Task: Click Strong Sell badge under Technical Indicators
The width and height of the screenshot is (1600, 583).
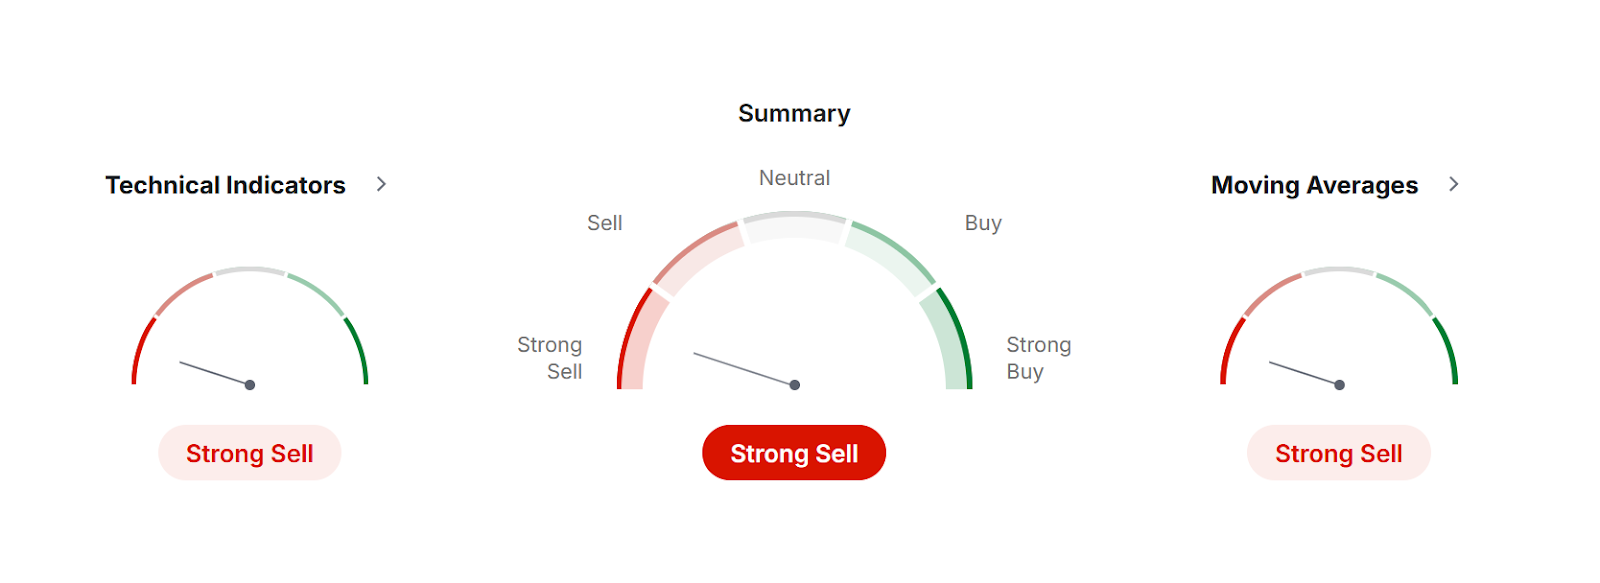Action: click(x=249, y=453)
